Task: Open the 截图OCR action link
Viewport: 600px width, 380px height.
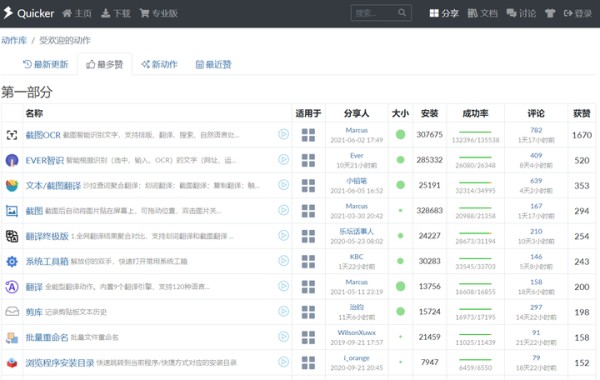Action: click(x=43, y=135)
